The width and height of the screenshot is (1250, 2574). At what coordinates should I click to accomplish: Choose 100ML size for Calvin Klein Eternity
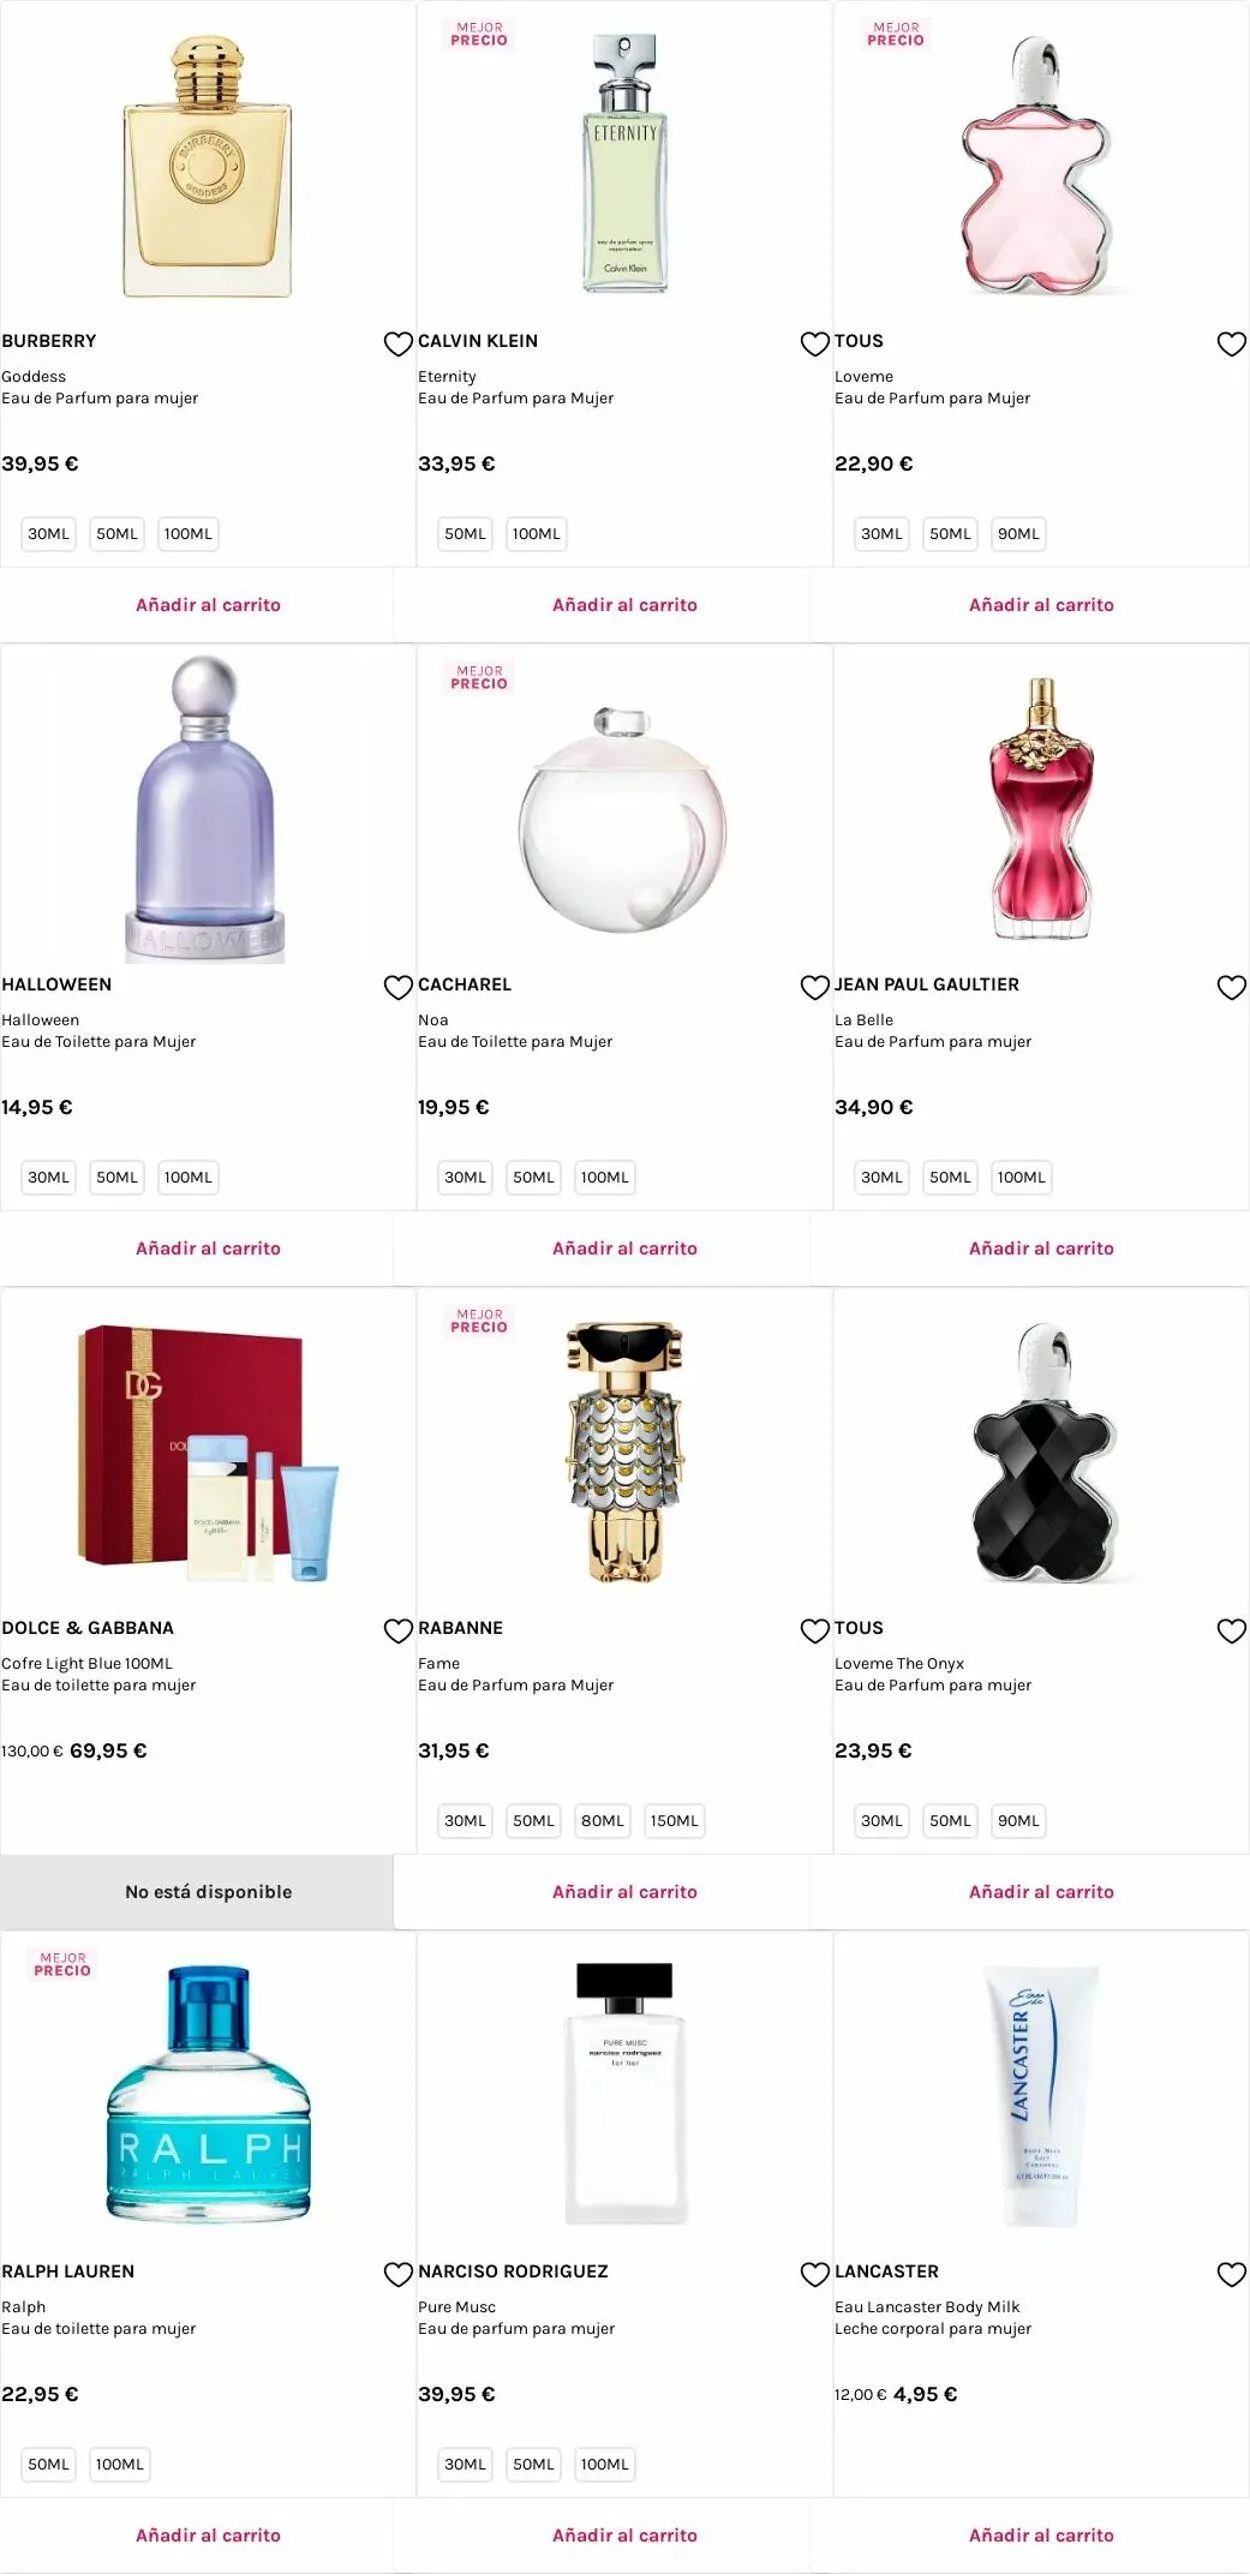click(x=536, y=534)
